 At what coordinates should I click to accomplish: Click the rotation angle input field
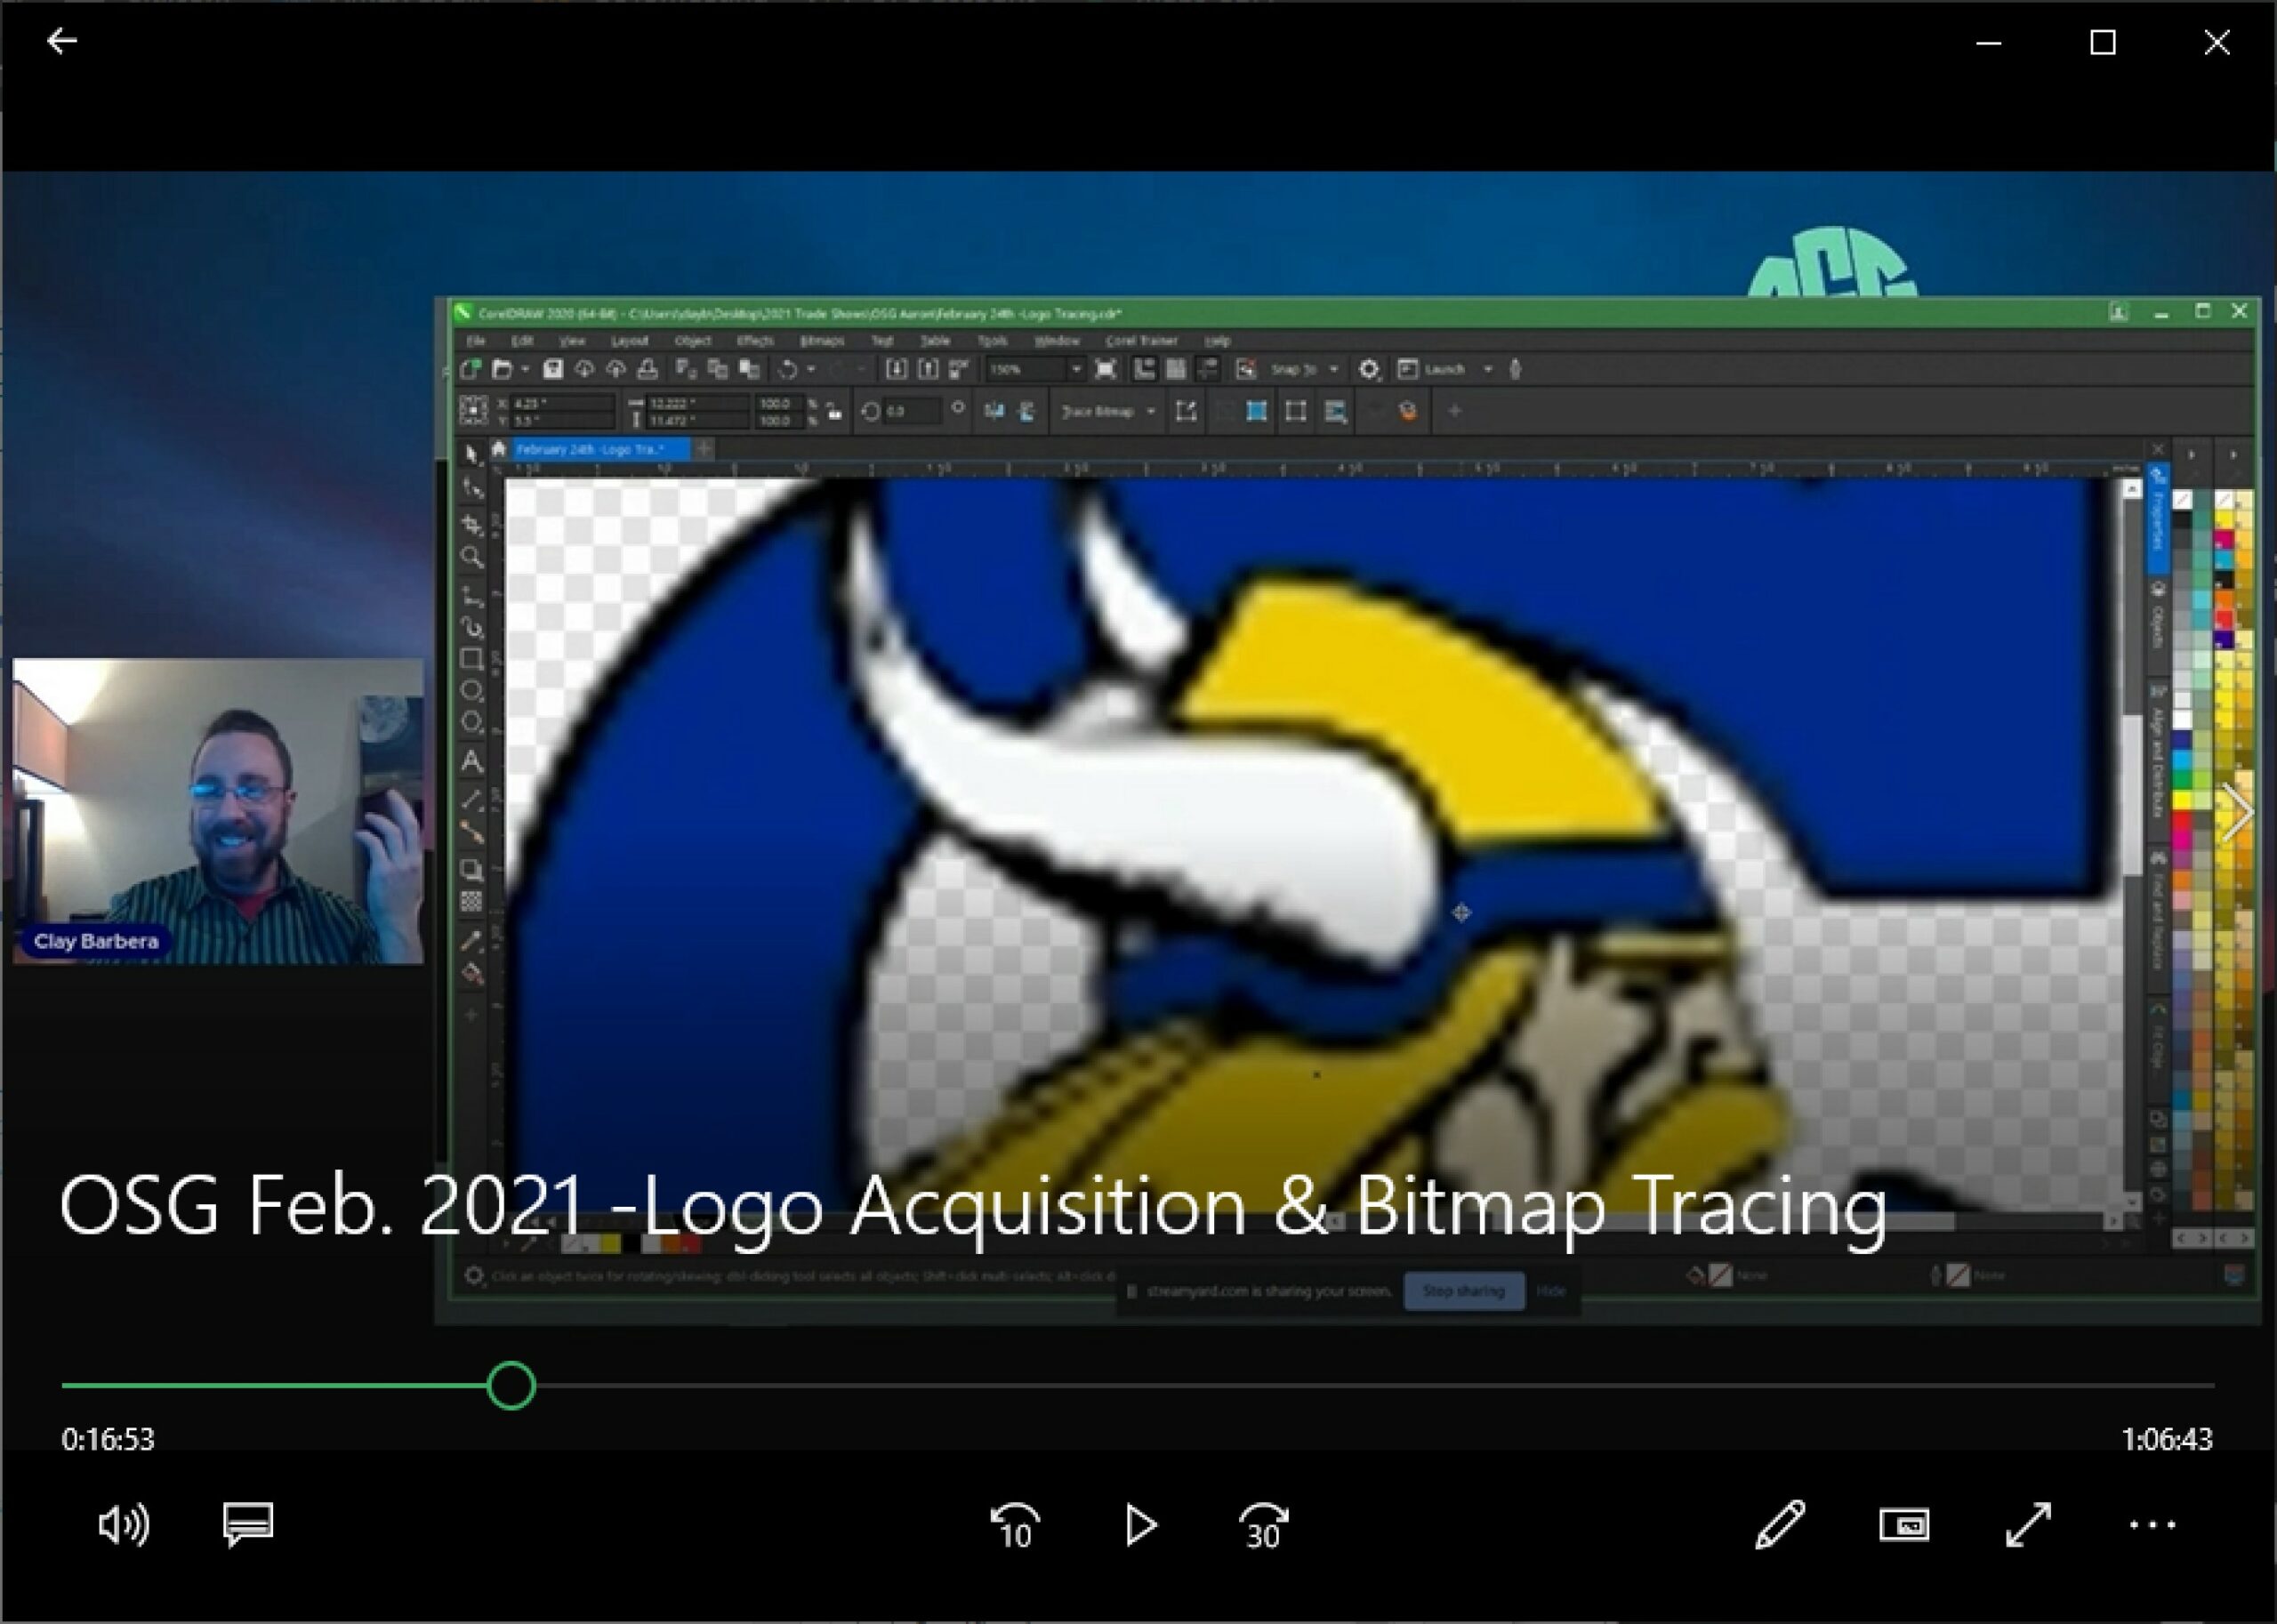pyautogui.click(x=912, y=411)
